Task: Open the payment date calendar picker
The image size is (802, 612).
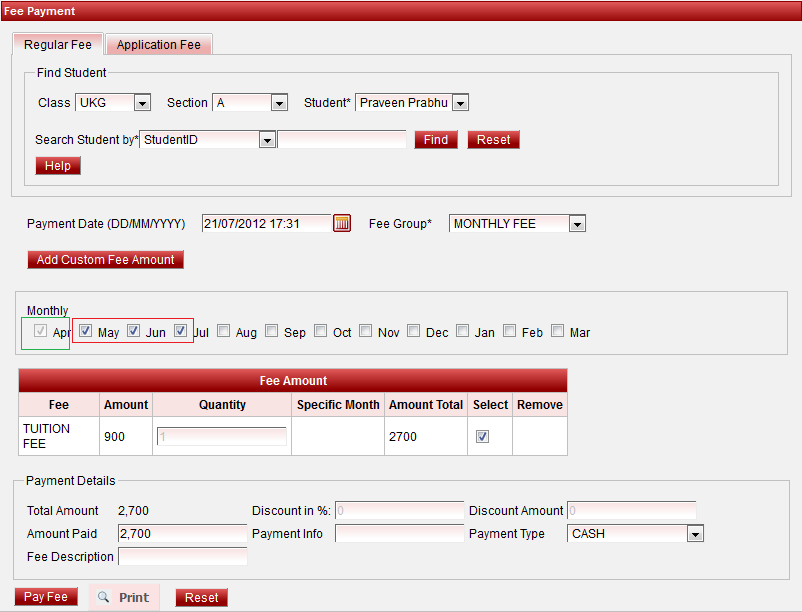Action: pos(342,224)
